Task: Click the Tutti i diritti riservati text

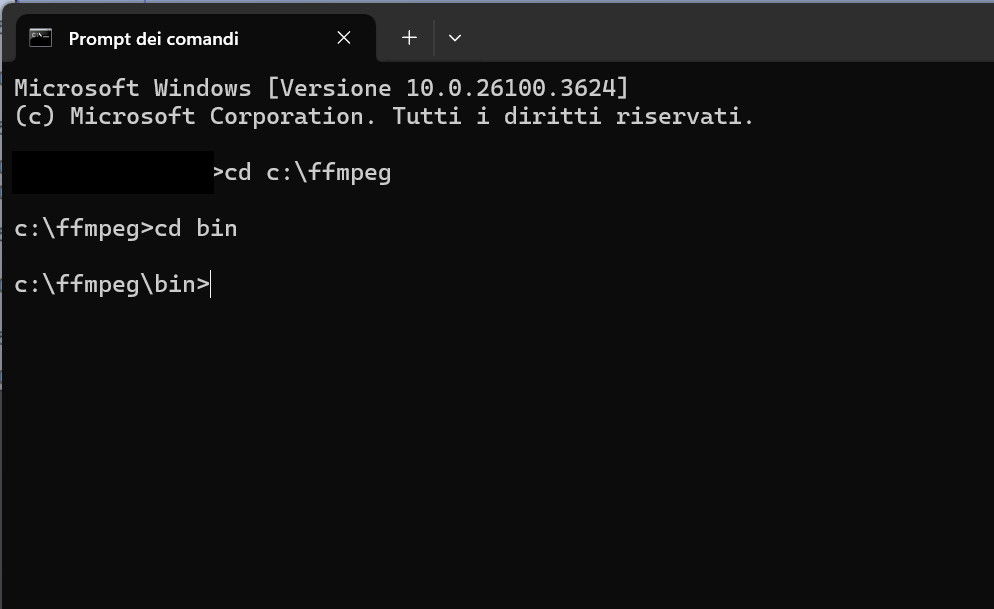Action: (x=572, y=117)
